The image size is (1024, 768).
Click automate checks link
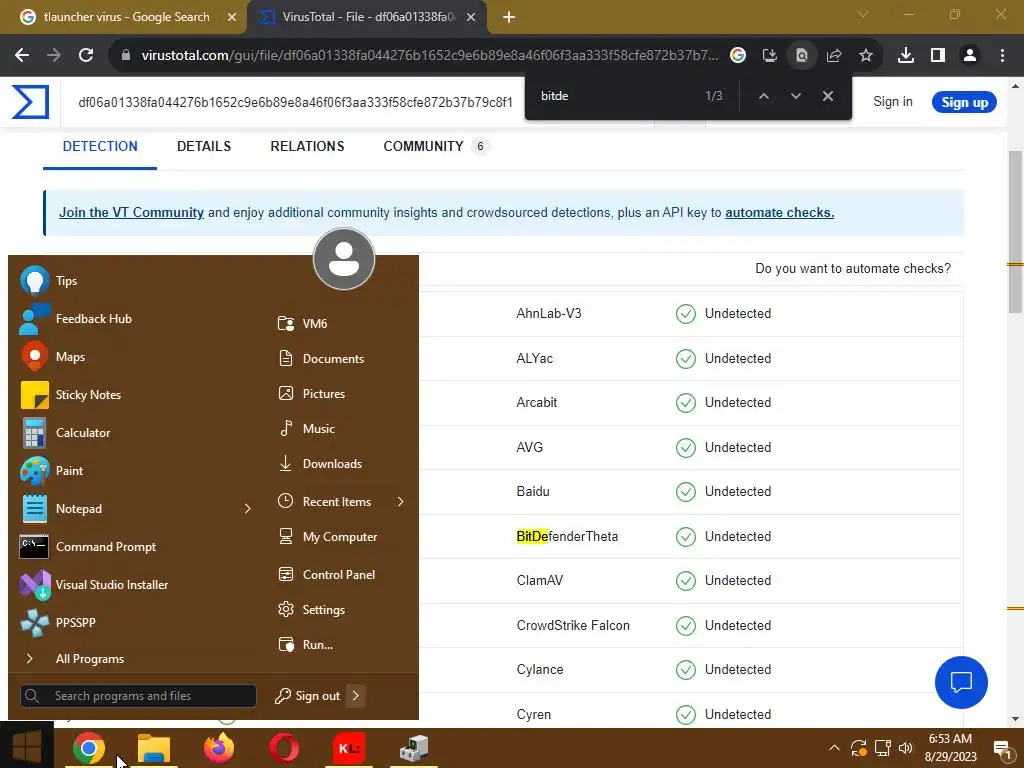(779, 213)
